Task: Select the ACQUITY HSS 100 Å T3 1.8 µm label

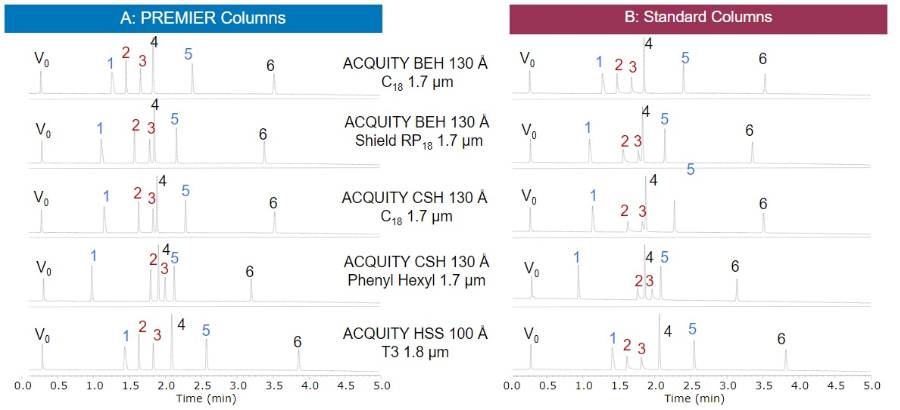Action: pos(416,343)
